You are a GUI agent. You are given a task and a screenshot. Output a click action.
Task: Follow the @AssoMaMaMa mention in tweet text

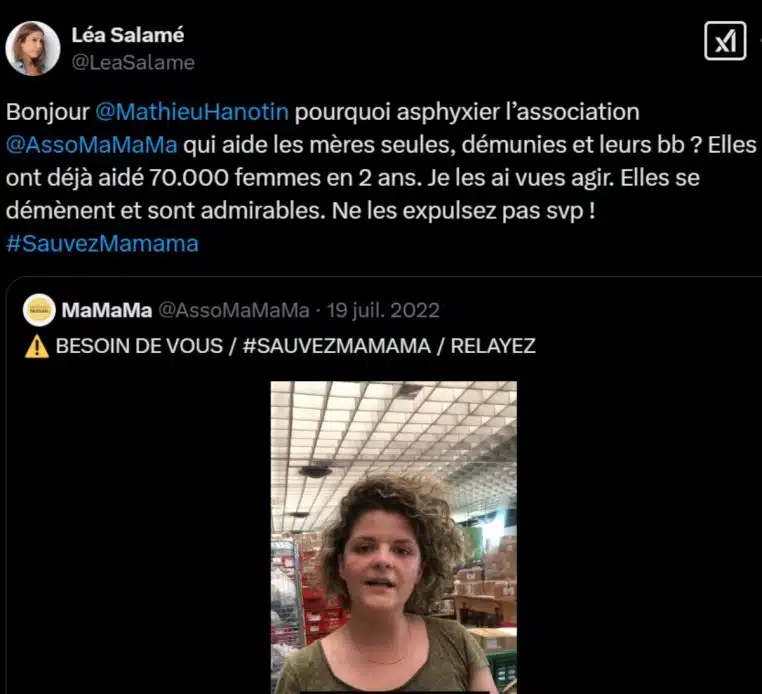[x=92, y=145]
